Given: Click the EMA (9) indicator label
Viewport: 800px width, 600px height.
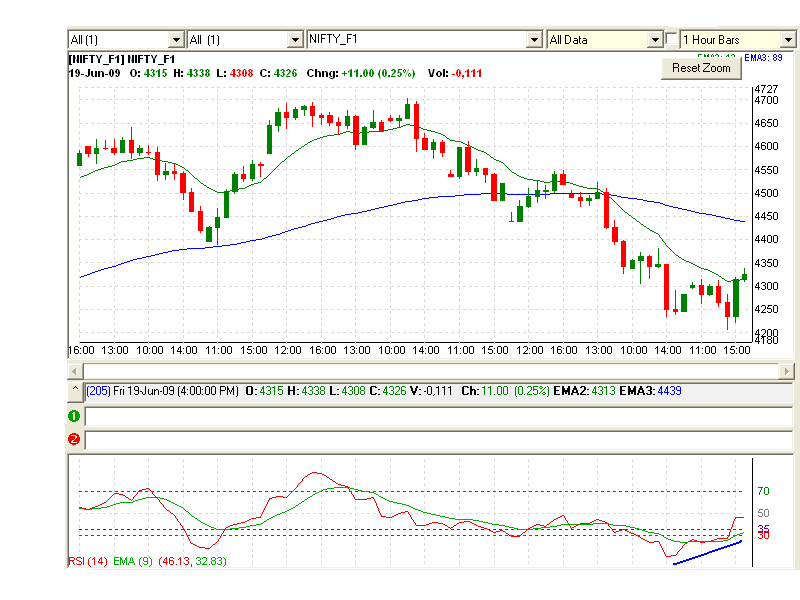Looking at the screenshot, I should (133, 561).
